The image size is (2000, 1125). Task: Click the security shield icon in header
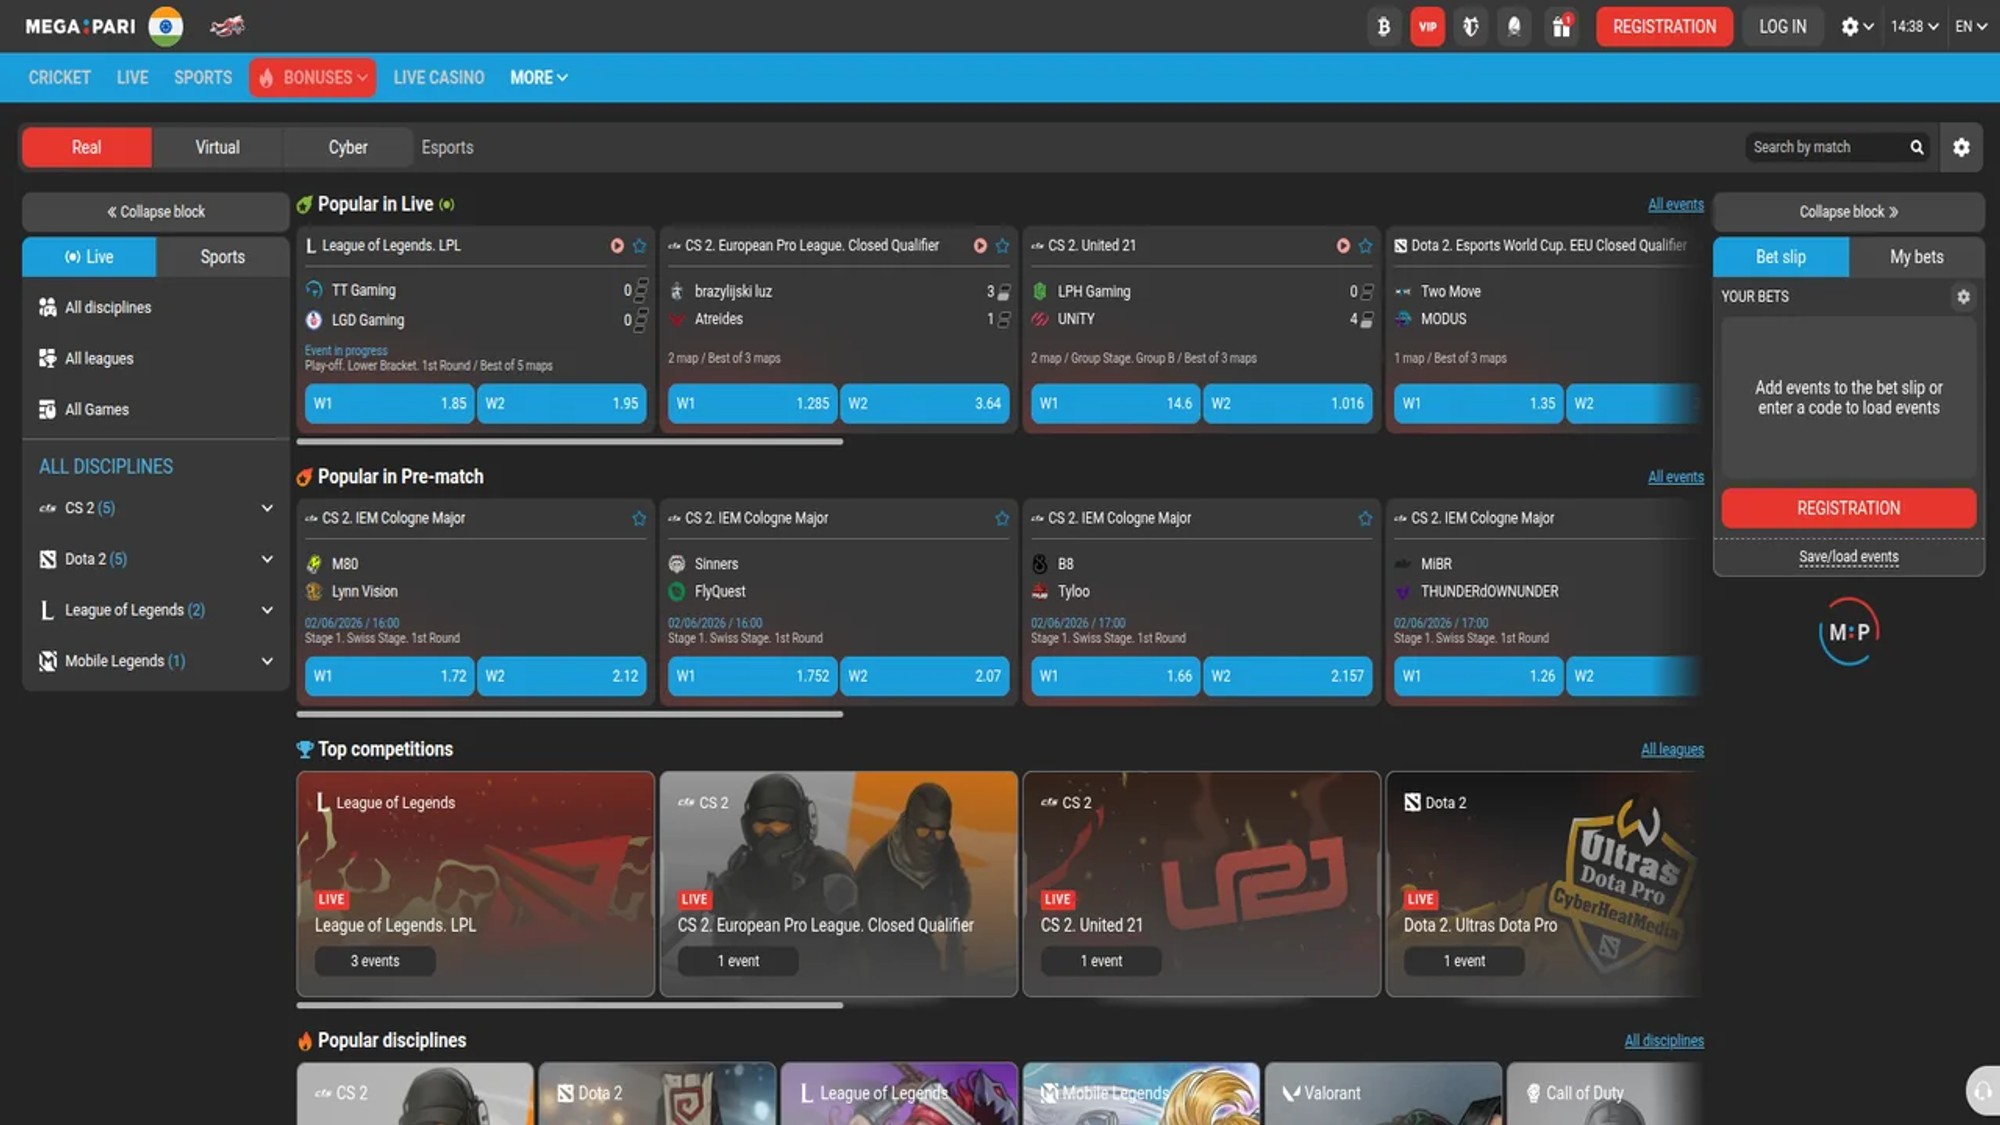click(1471, 27)
